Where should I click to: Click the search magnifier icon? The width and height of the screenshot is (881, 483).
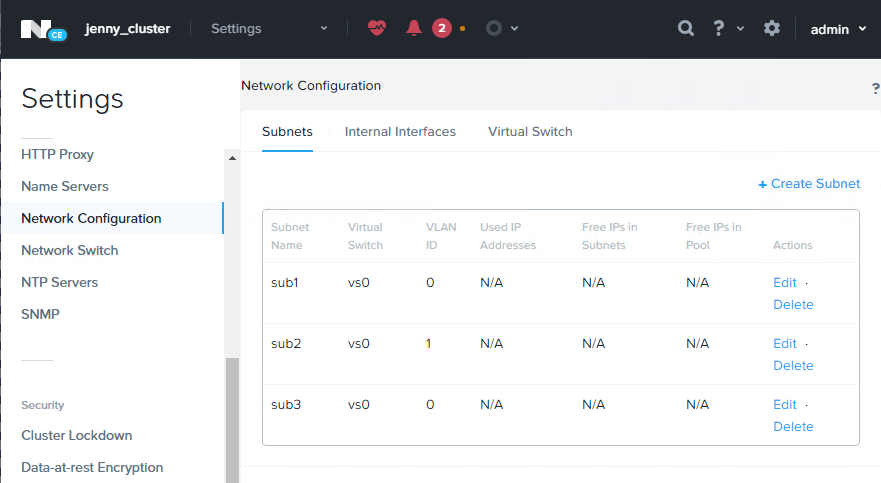coord(686,29)
